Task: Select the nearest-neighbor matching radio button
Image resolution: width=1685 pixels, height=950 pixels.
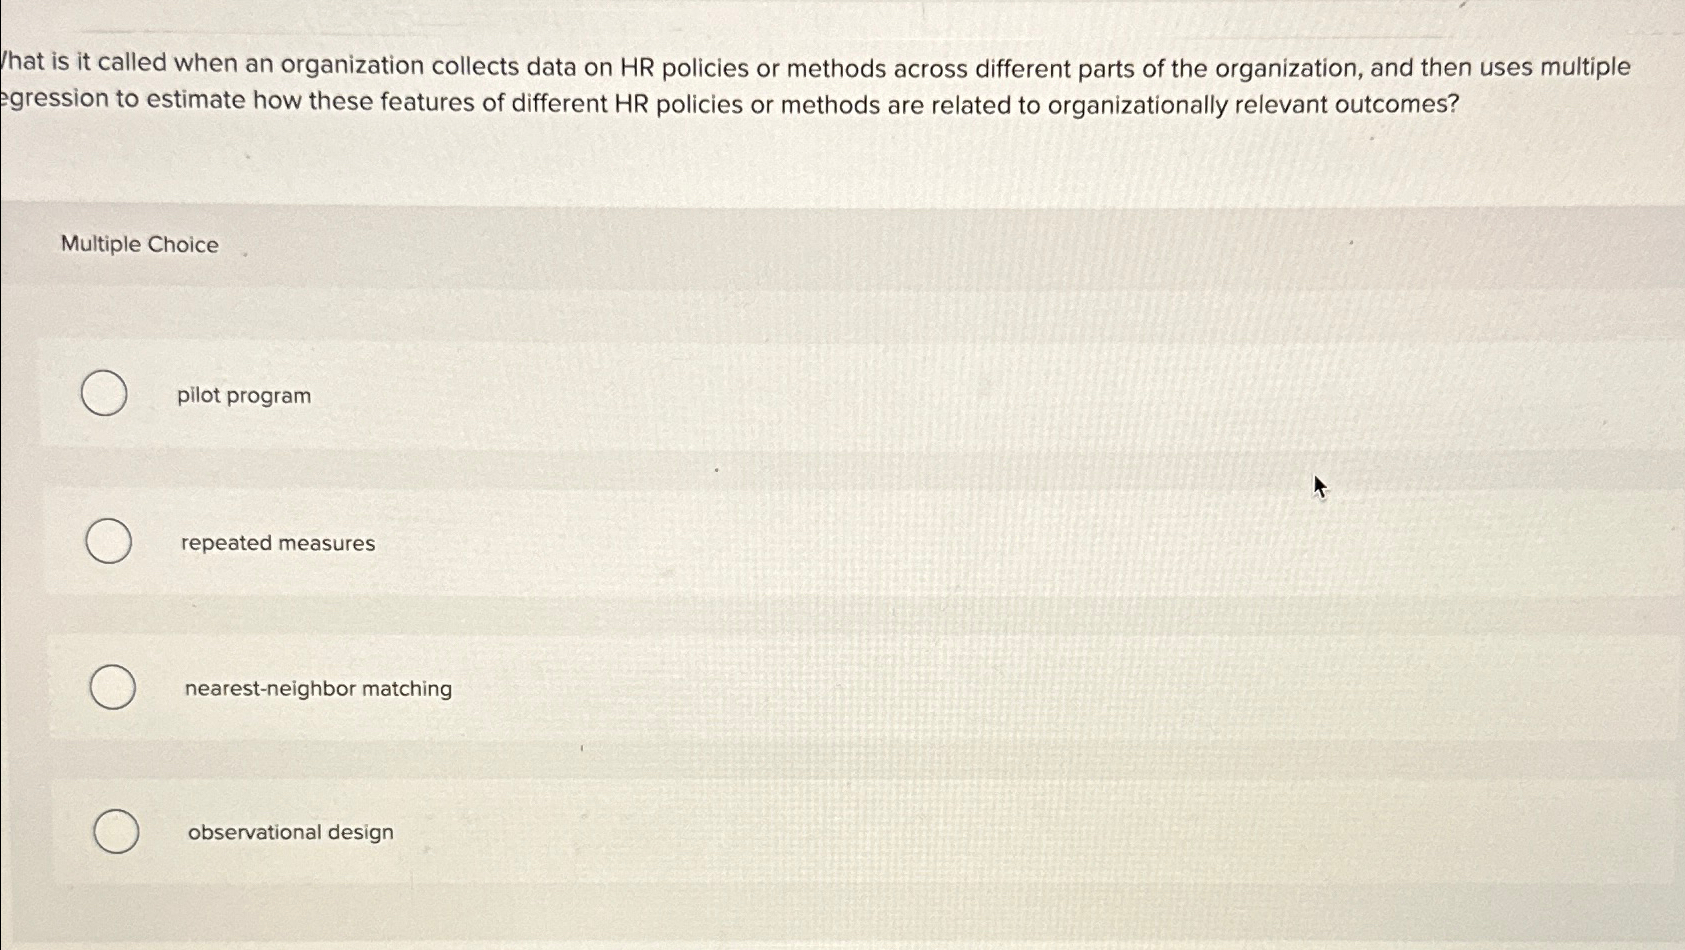Action: coord(110,687)
